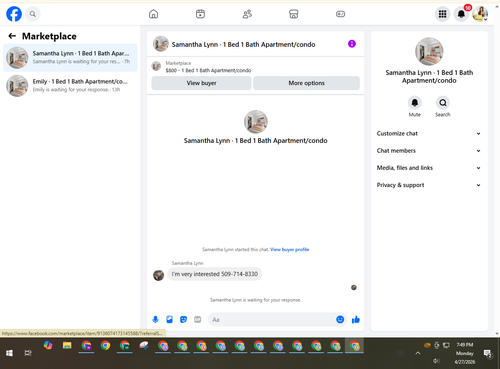
Task: Click the View buyer button
Action: coord(201,83)
